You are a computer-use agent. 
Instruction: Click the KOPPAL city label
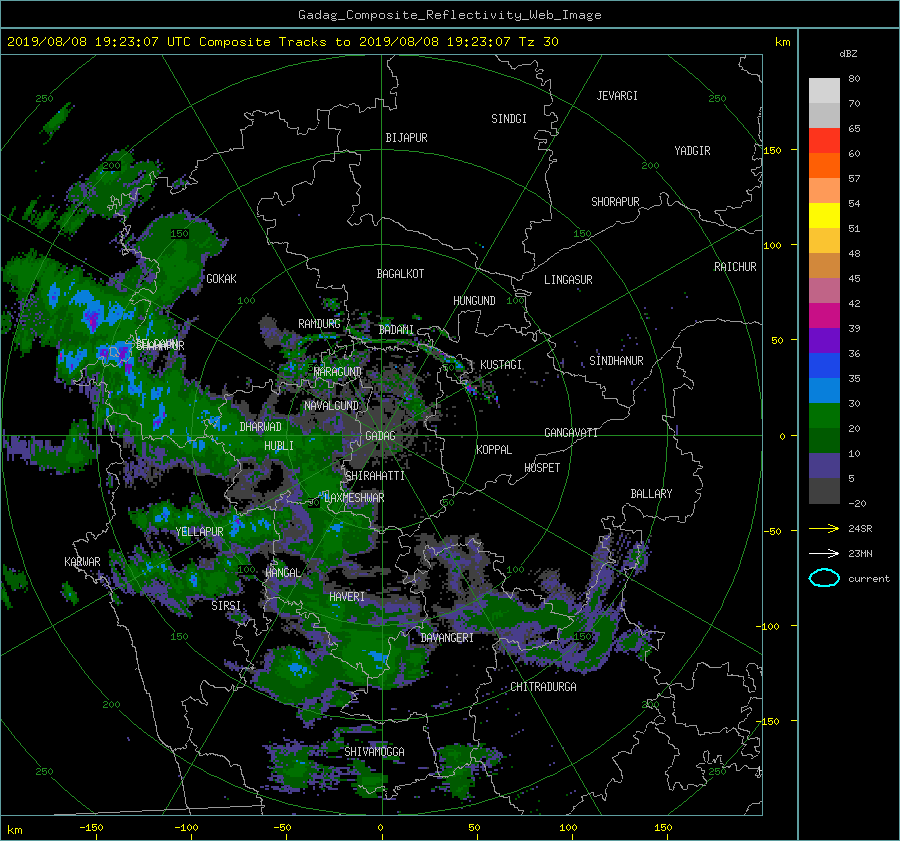tap(494, 450)
